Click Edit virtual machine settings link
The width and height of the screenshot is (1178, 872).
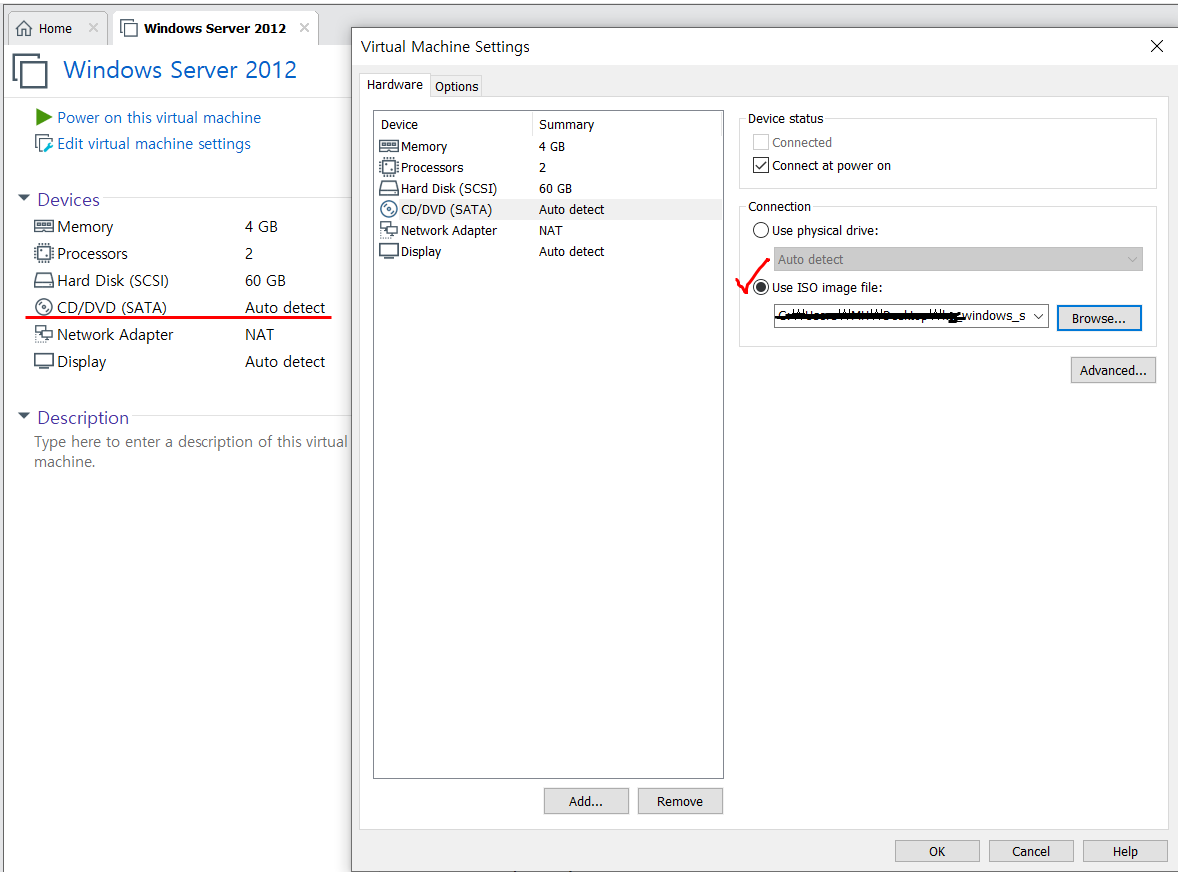154,143
